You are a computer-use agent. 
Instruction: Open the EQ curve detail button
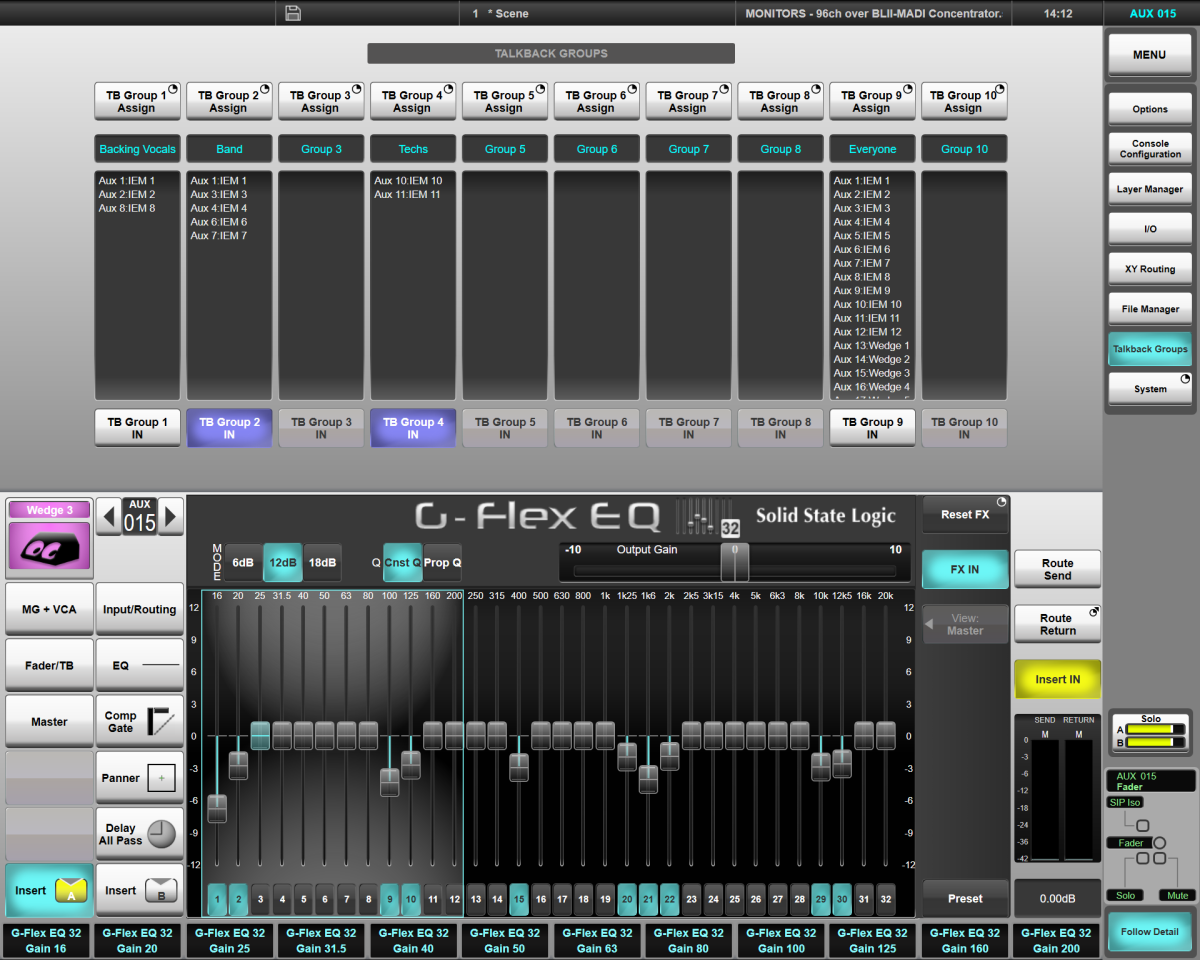140,665
